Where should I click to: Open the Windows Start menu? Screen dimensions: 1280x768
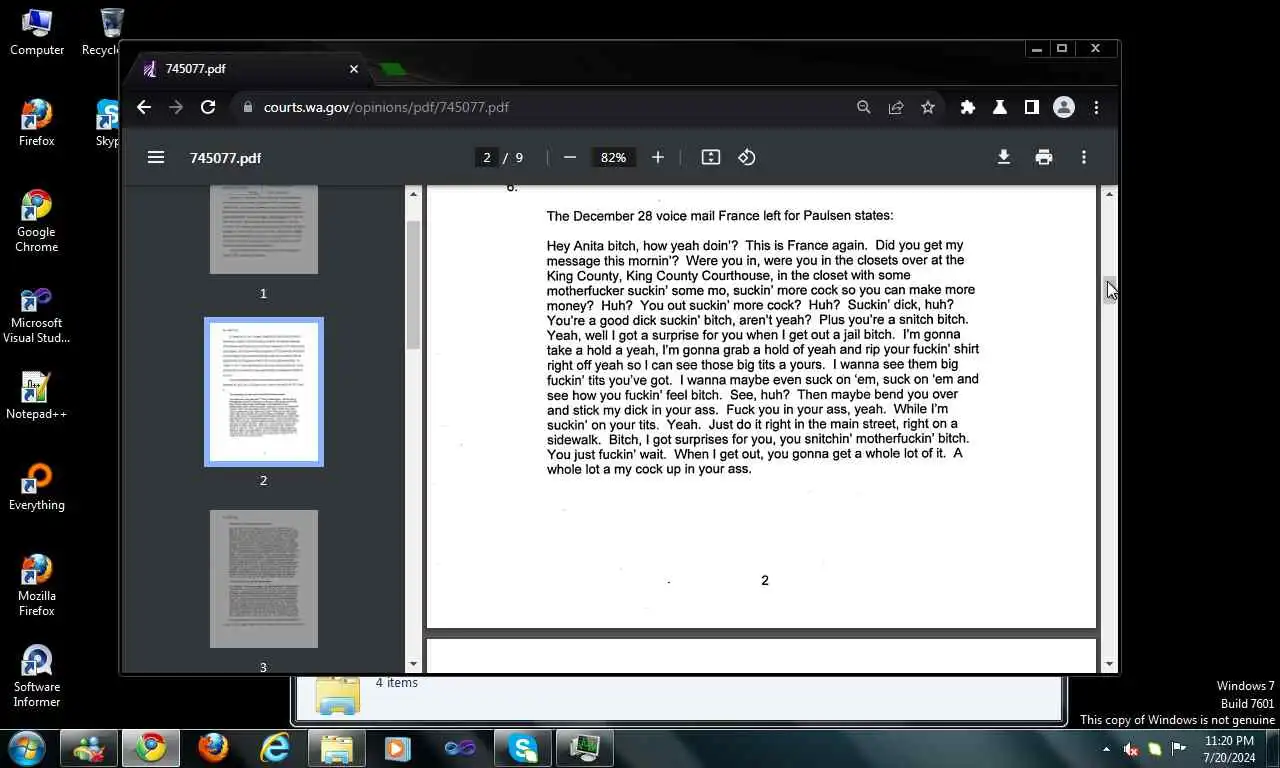point(26,748)
